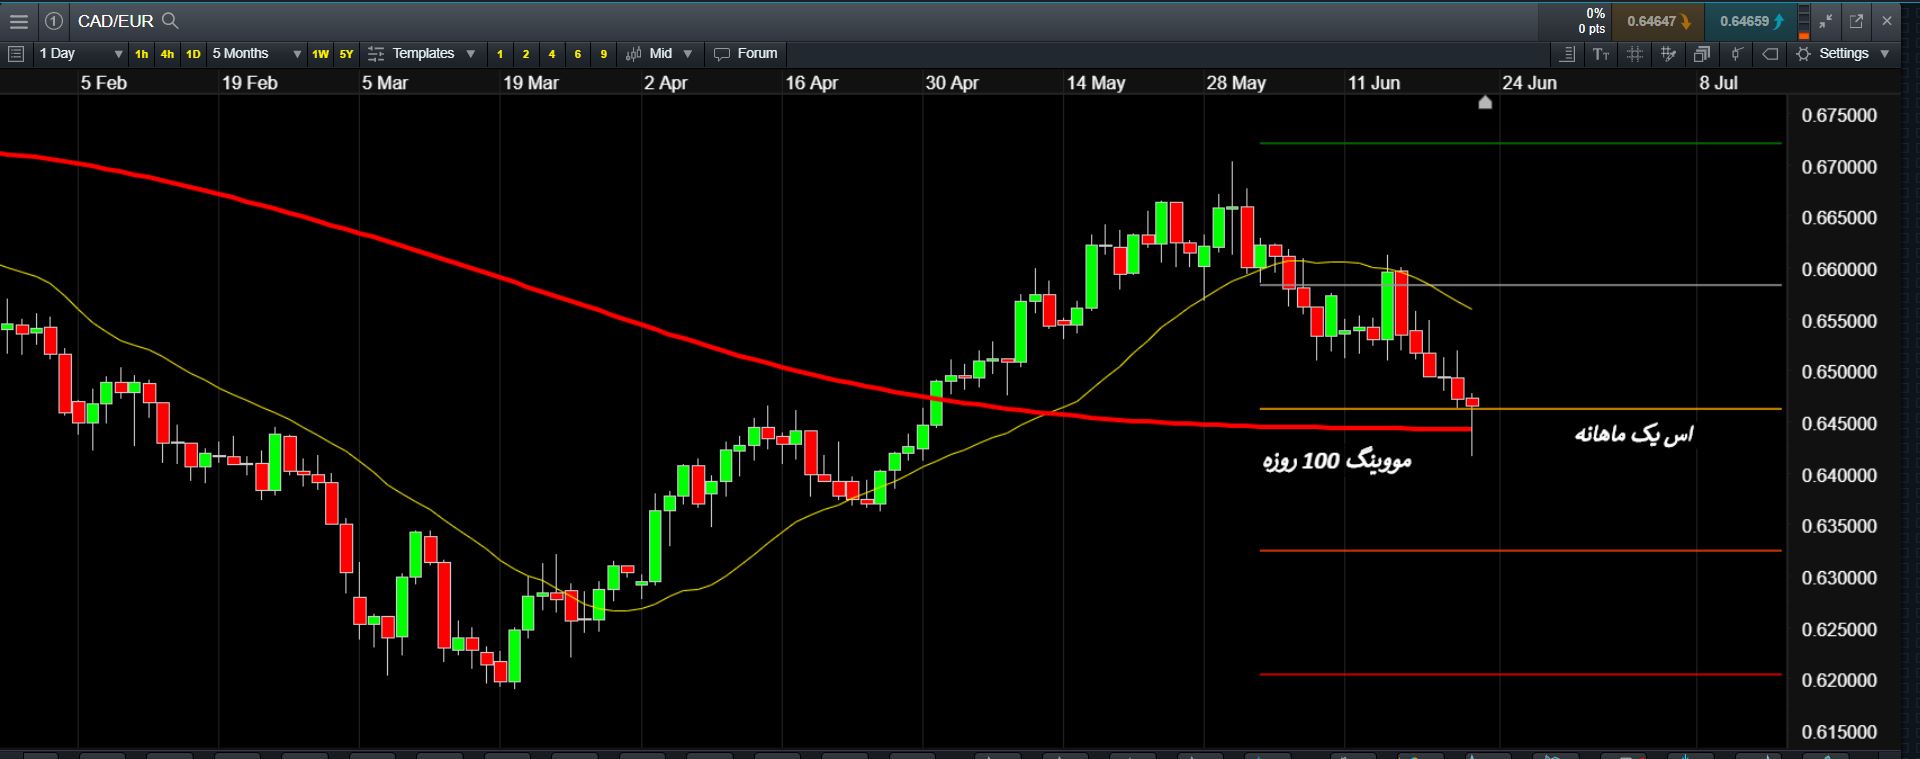Open the Settings menu
The height and width of the screenshot is (759, 1920).
coord(1843,54)
